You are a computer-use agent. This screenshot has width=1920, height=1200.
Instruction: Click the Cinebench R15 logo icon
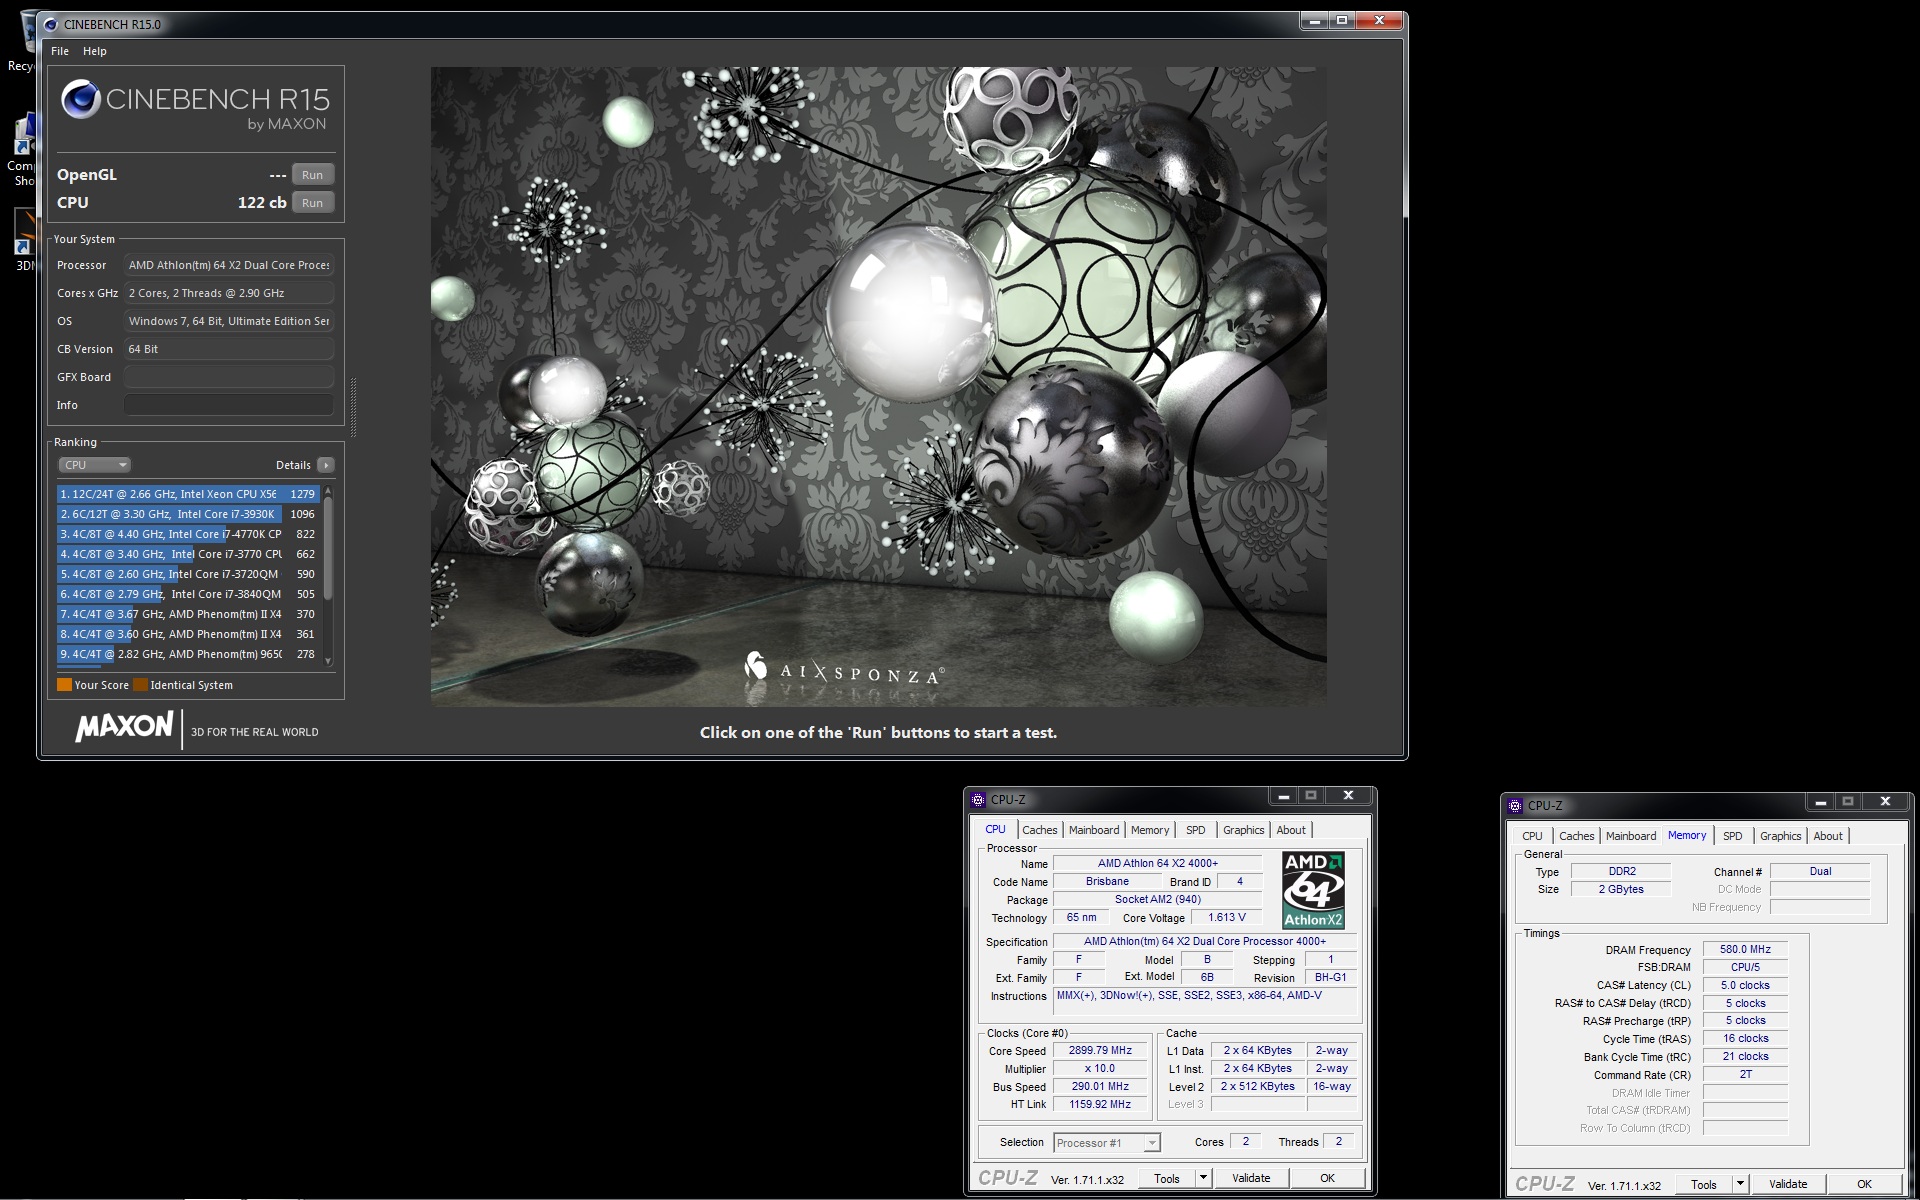point(80,99)
